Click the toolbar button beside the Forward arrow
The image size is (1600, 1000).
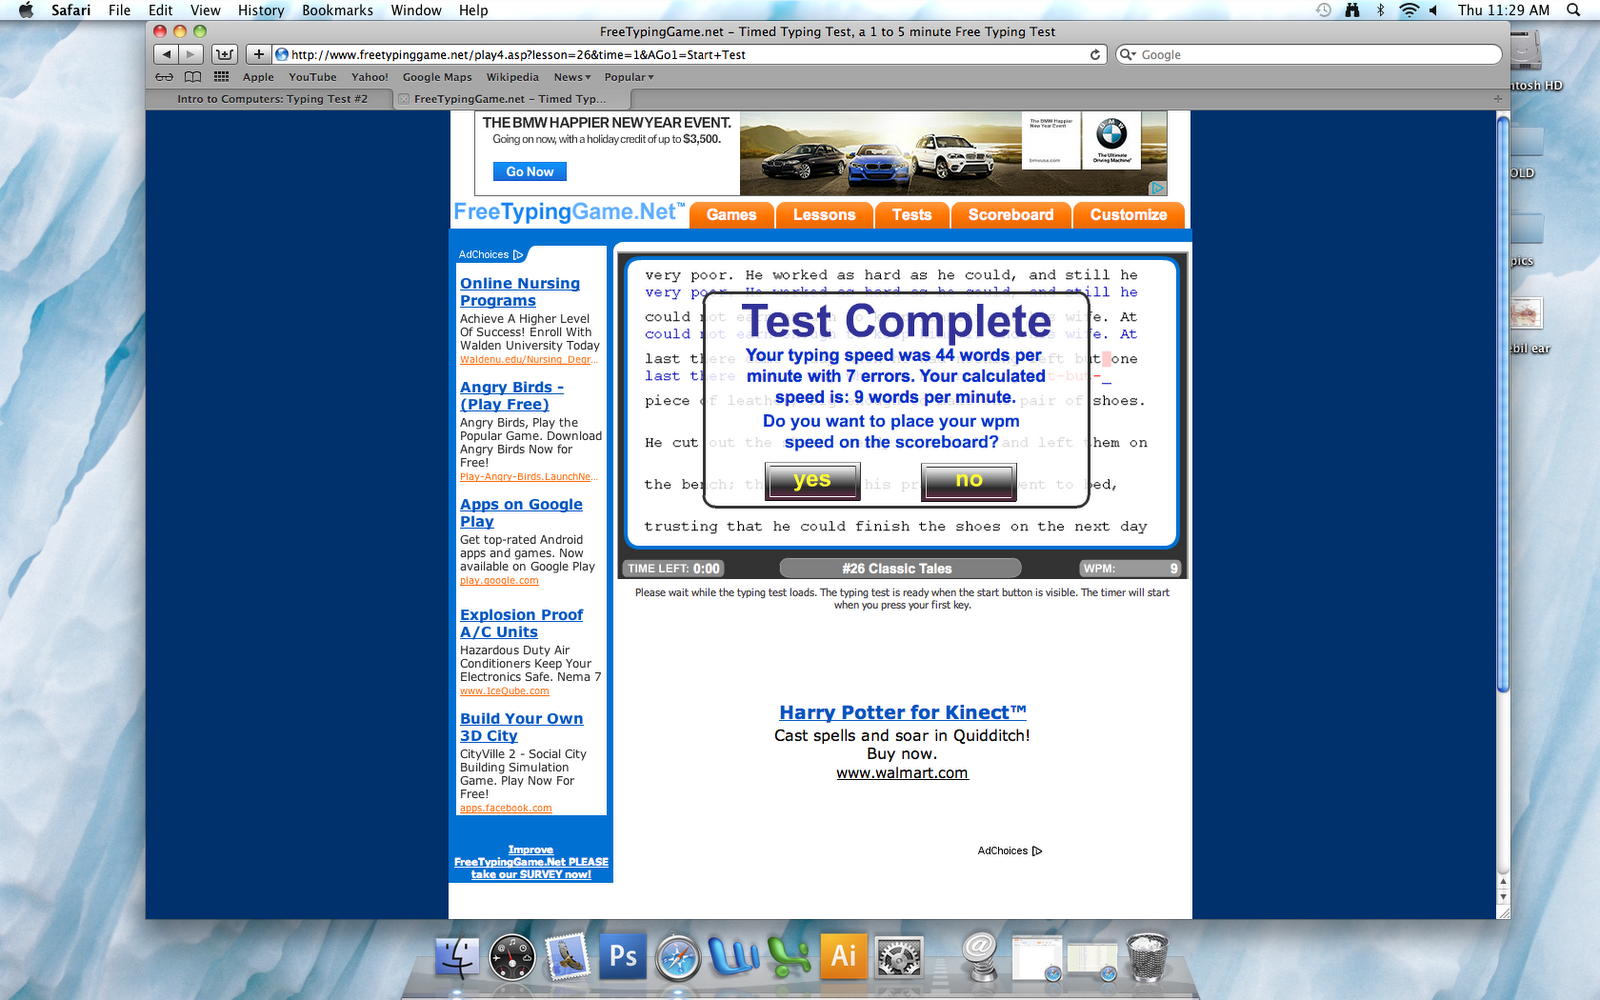click(x=225, y=54)
